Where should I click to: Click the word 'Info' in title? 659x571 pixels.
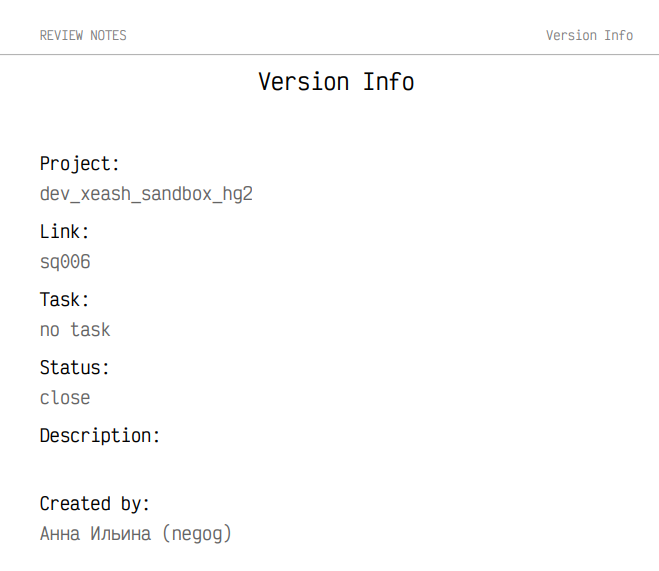click(388, 82)
